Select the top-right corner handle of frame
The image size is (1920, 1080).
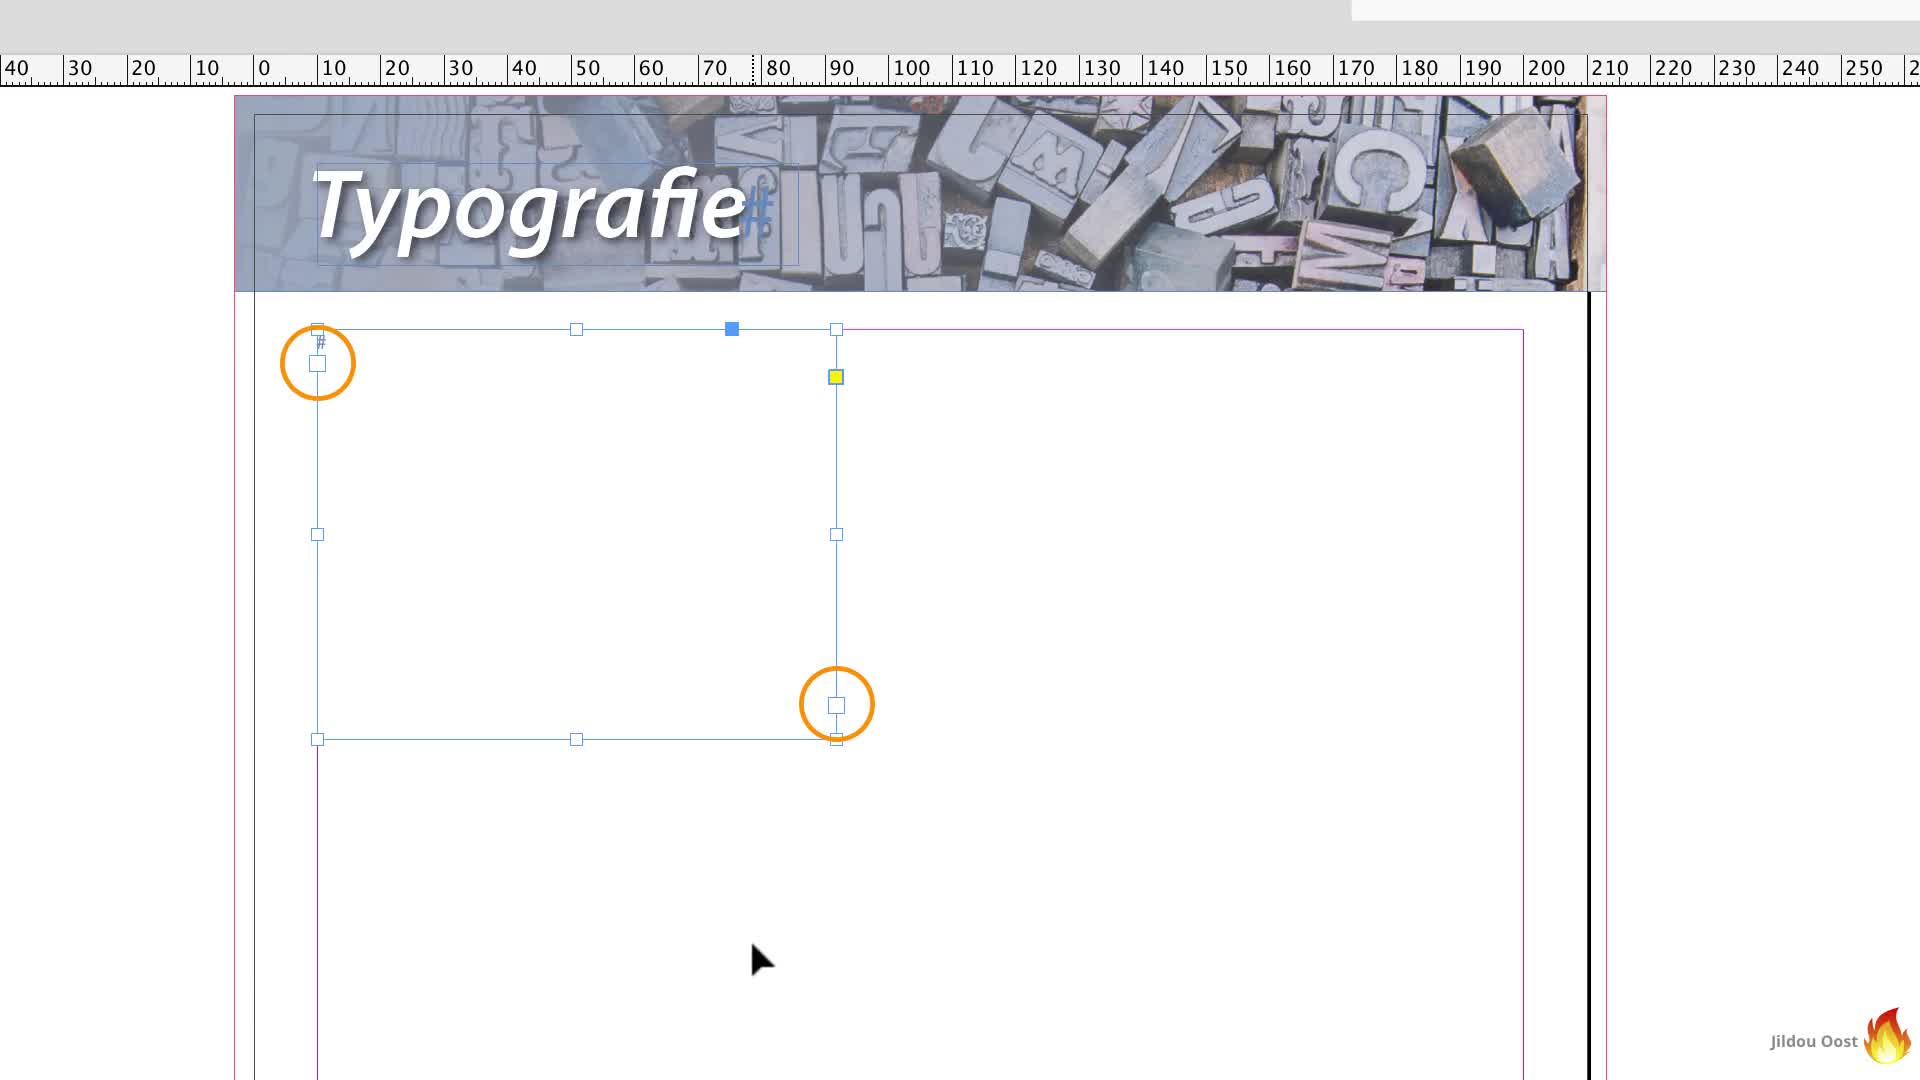[837, 329]
